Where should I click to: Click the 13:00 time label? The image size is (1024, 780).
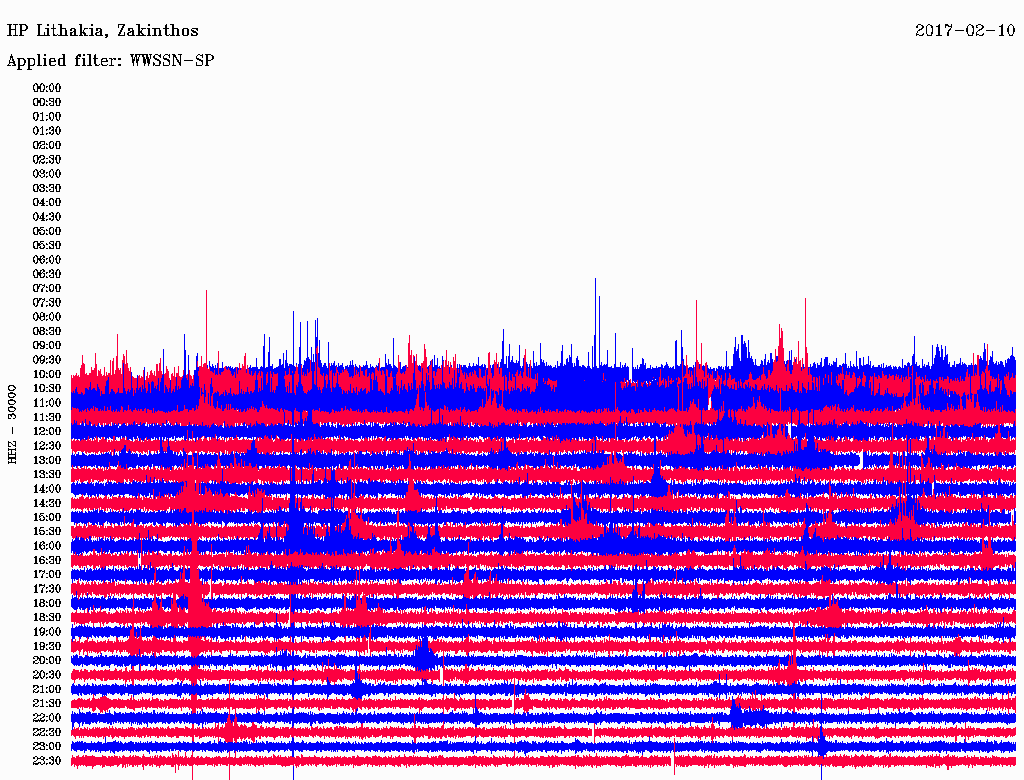point(47,461)
